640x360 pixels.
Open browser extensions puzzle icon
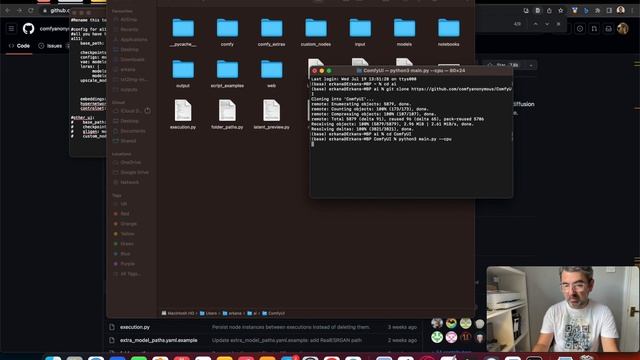coord(598,11)
